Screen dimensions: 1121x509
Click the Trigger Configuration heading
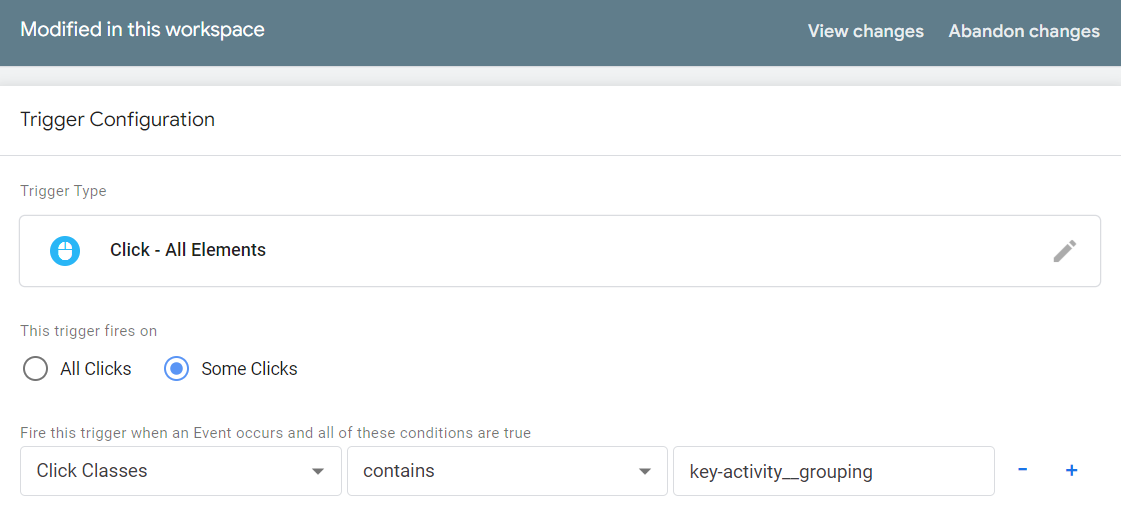click(x=117, y=120)
